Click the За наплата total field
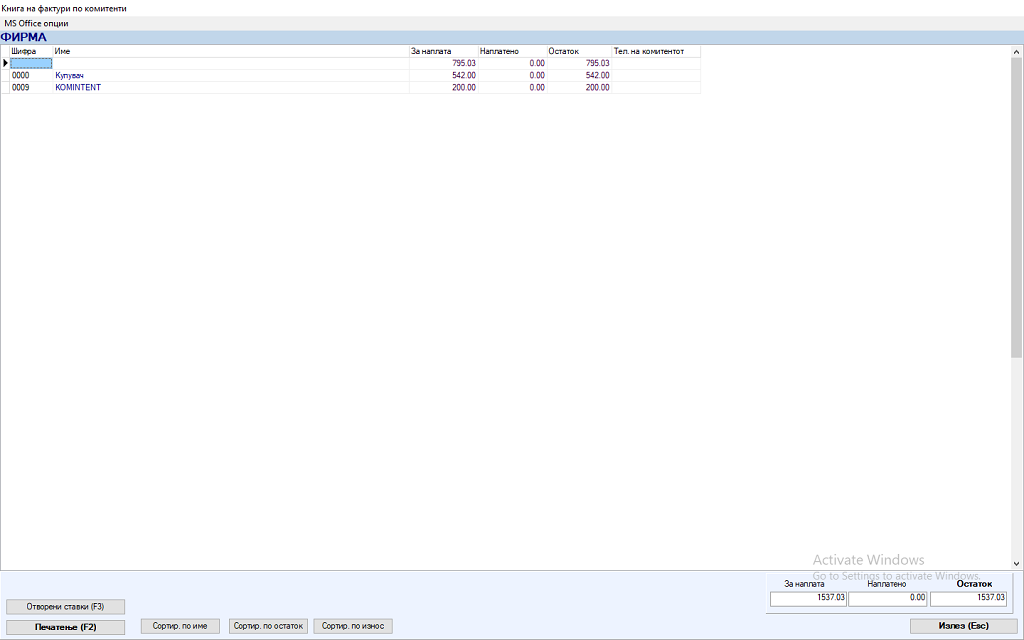Screen dimensions: 1024x640 808,598
